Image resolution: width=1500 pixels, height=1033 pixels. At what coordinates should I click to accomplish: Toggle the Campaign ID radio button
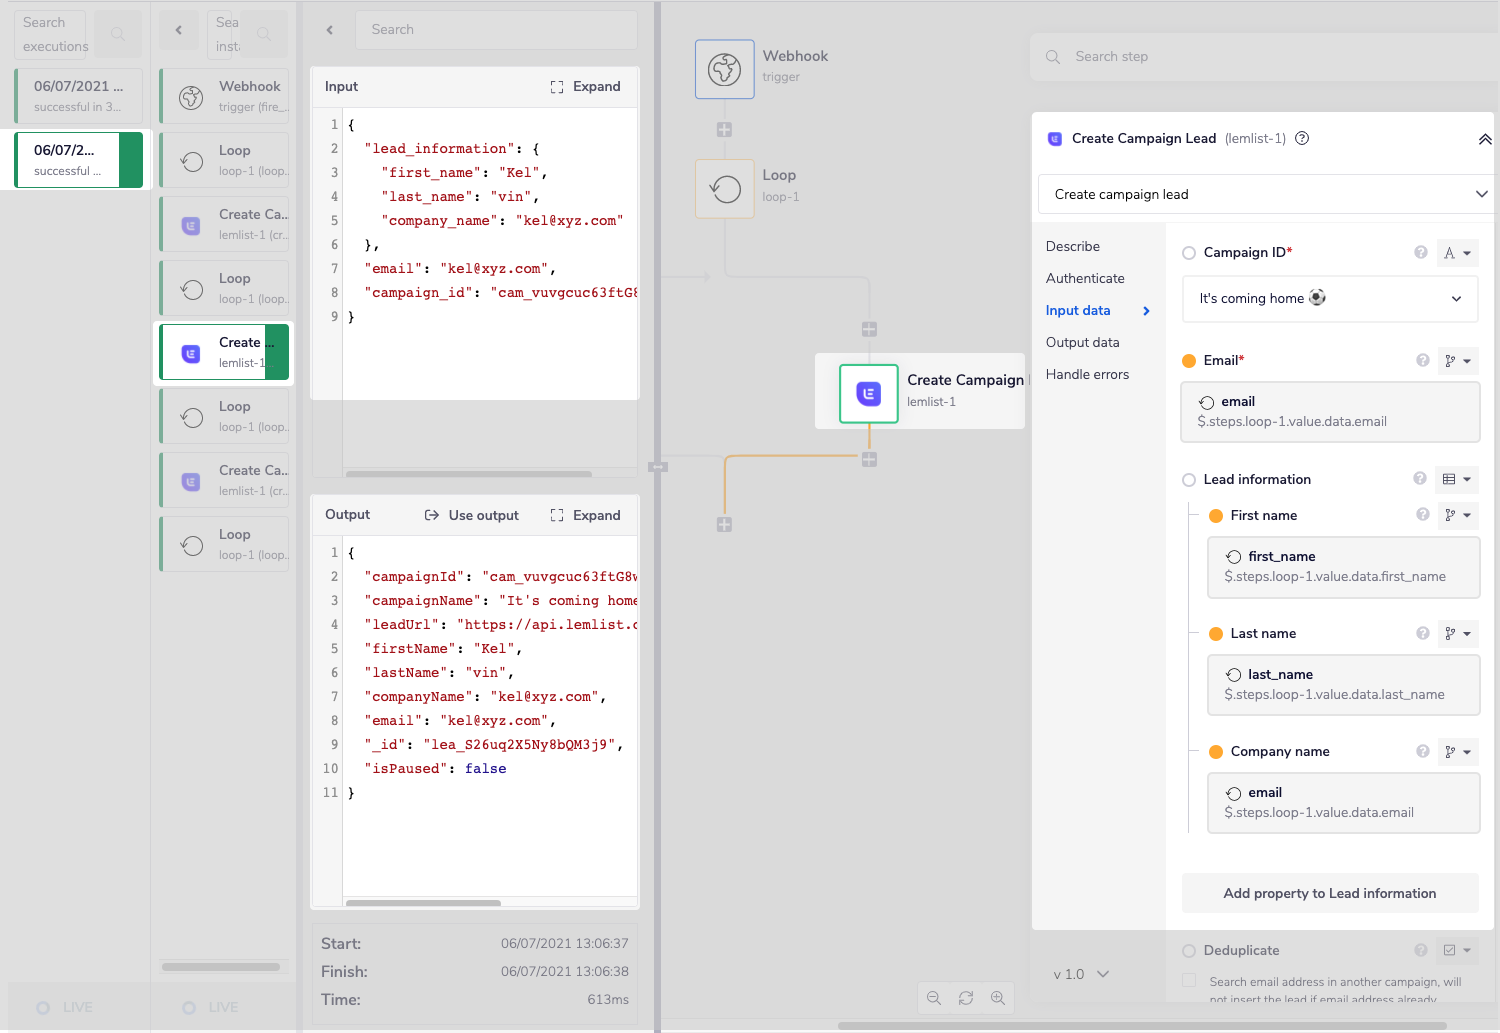click(1189, 253)
